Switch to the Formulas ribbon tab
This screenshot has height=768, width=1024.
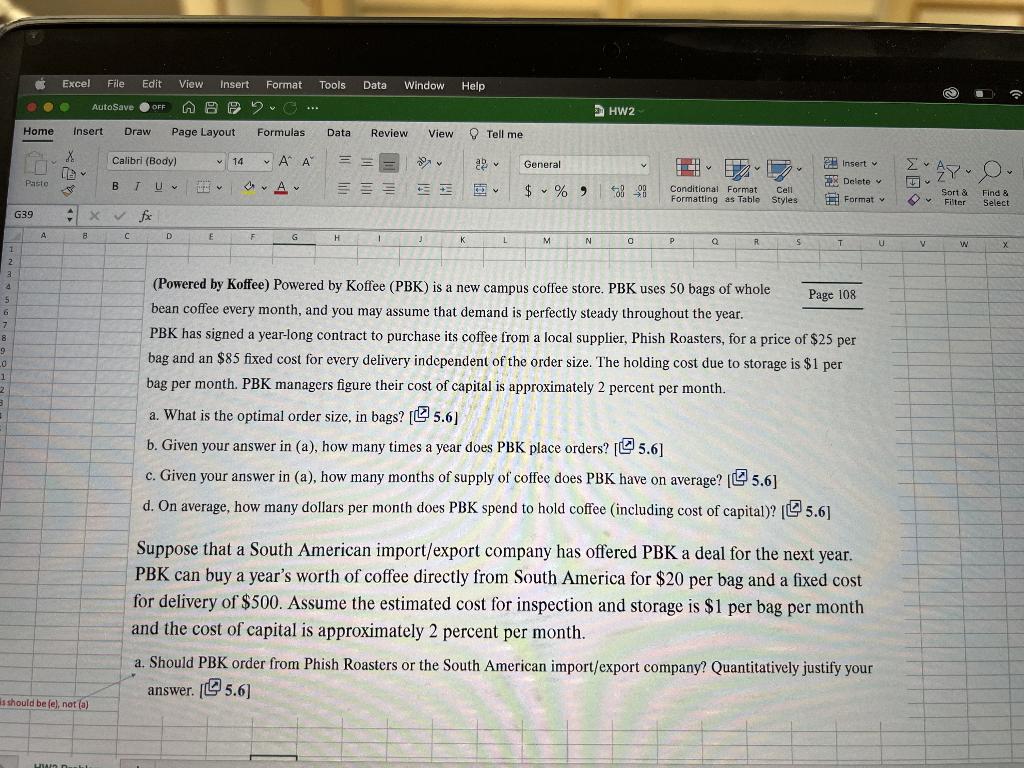tap(281, 133)
